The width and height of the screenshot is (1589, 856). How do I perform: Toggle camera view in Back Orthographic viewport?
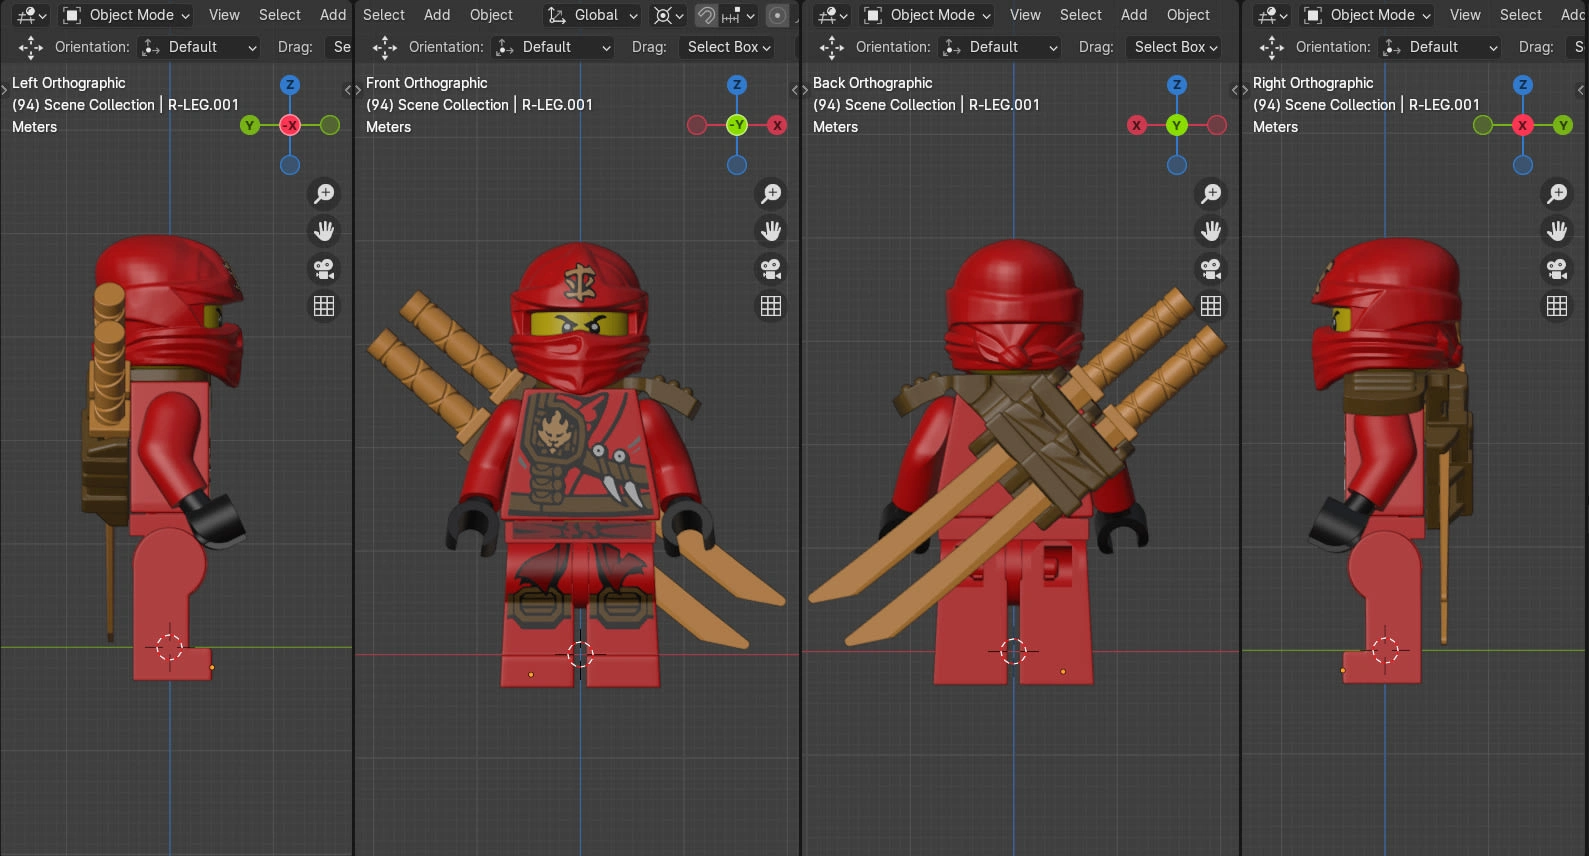point(1211,269)
